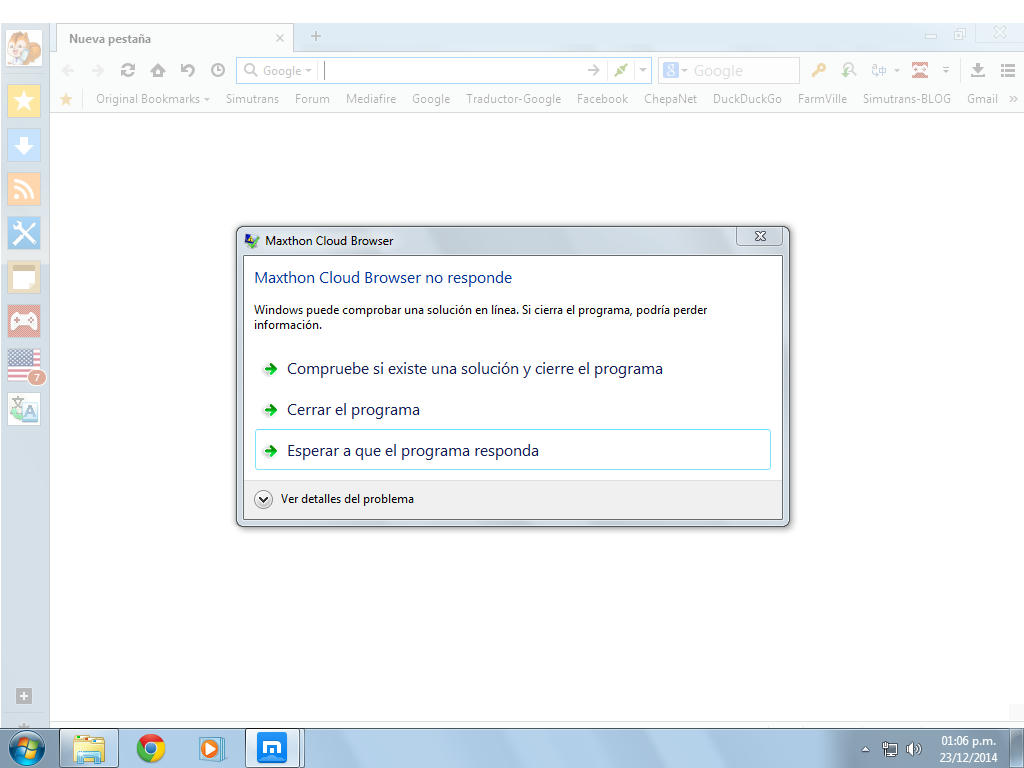Open Windows Explorer from the taskbar
Viewport: 1024px width, 768px height.
tap(89, 748)
